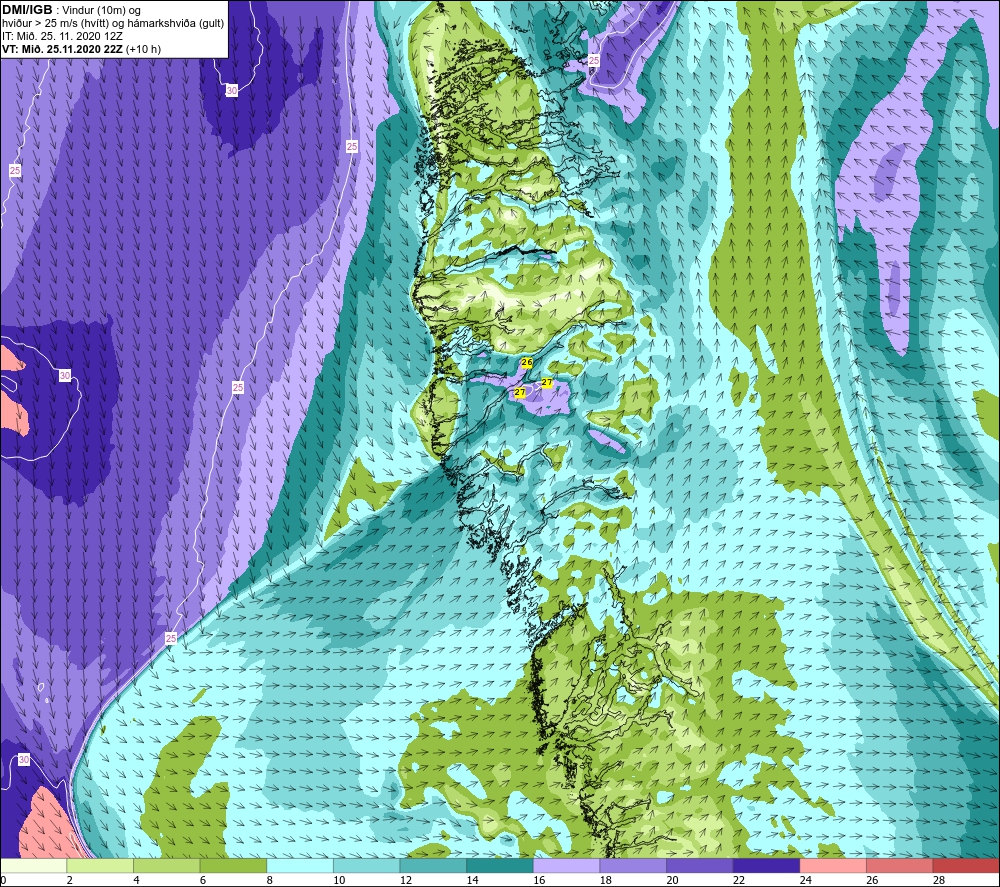This screenshot has height=887, width=1000.
Task: Click the 20–22 m/s violet legend swatch
Action: tap(700, 865)
